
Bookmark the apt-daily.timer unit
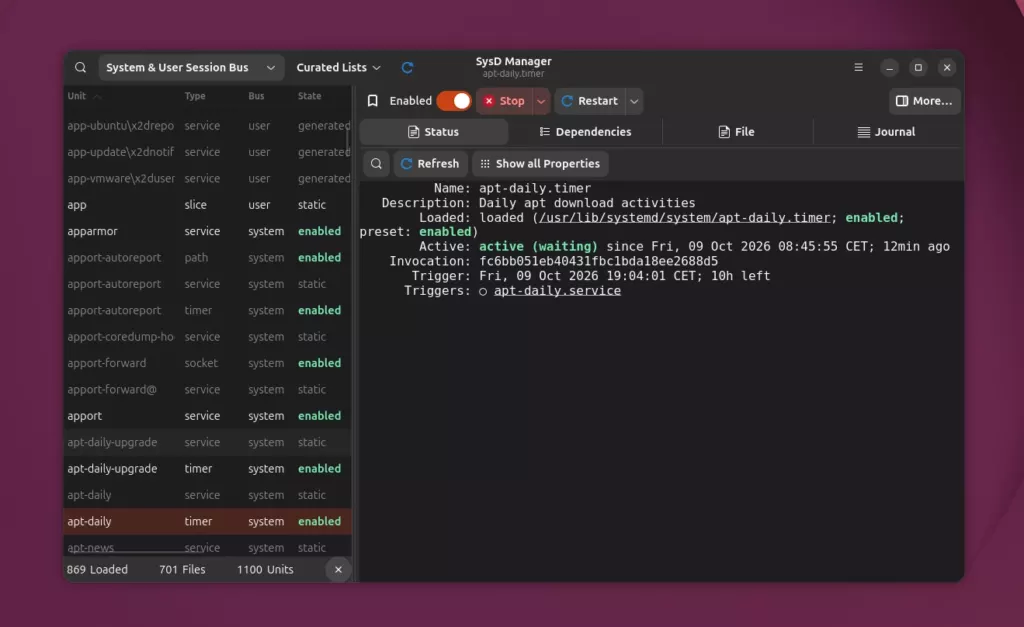(373, 101)
